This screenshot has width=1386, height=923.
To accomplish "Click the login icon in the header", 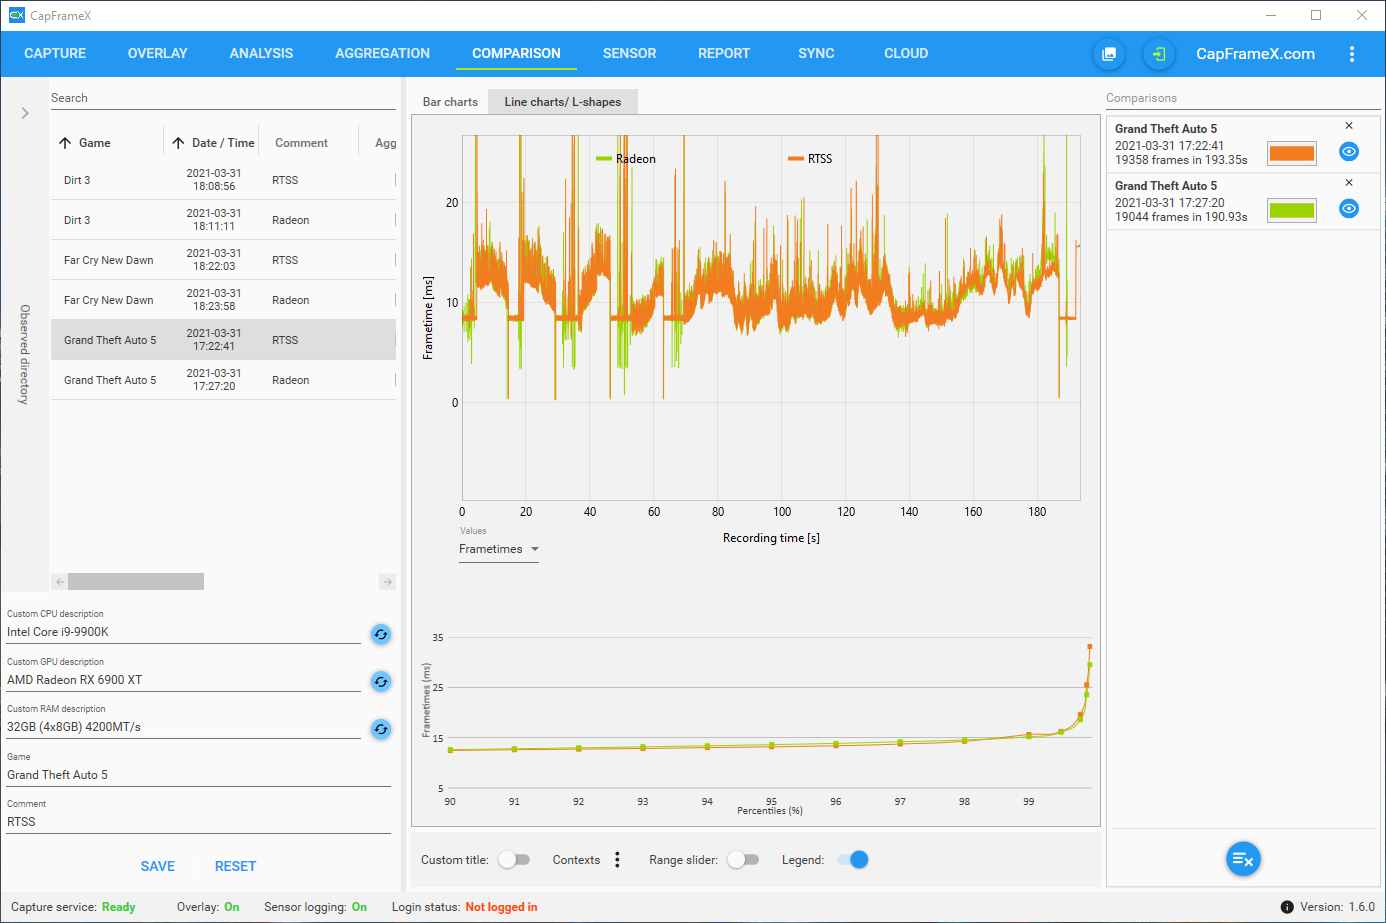I will (1158, 54).
